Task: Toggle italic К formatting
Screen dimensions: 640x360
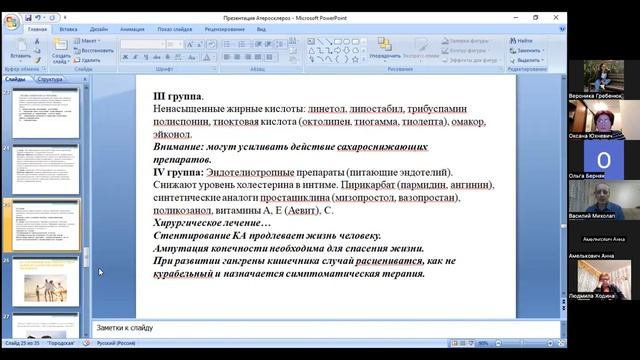Action: [136, 58]
